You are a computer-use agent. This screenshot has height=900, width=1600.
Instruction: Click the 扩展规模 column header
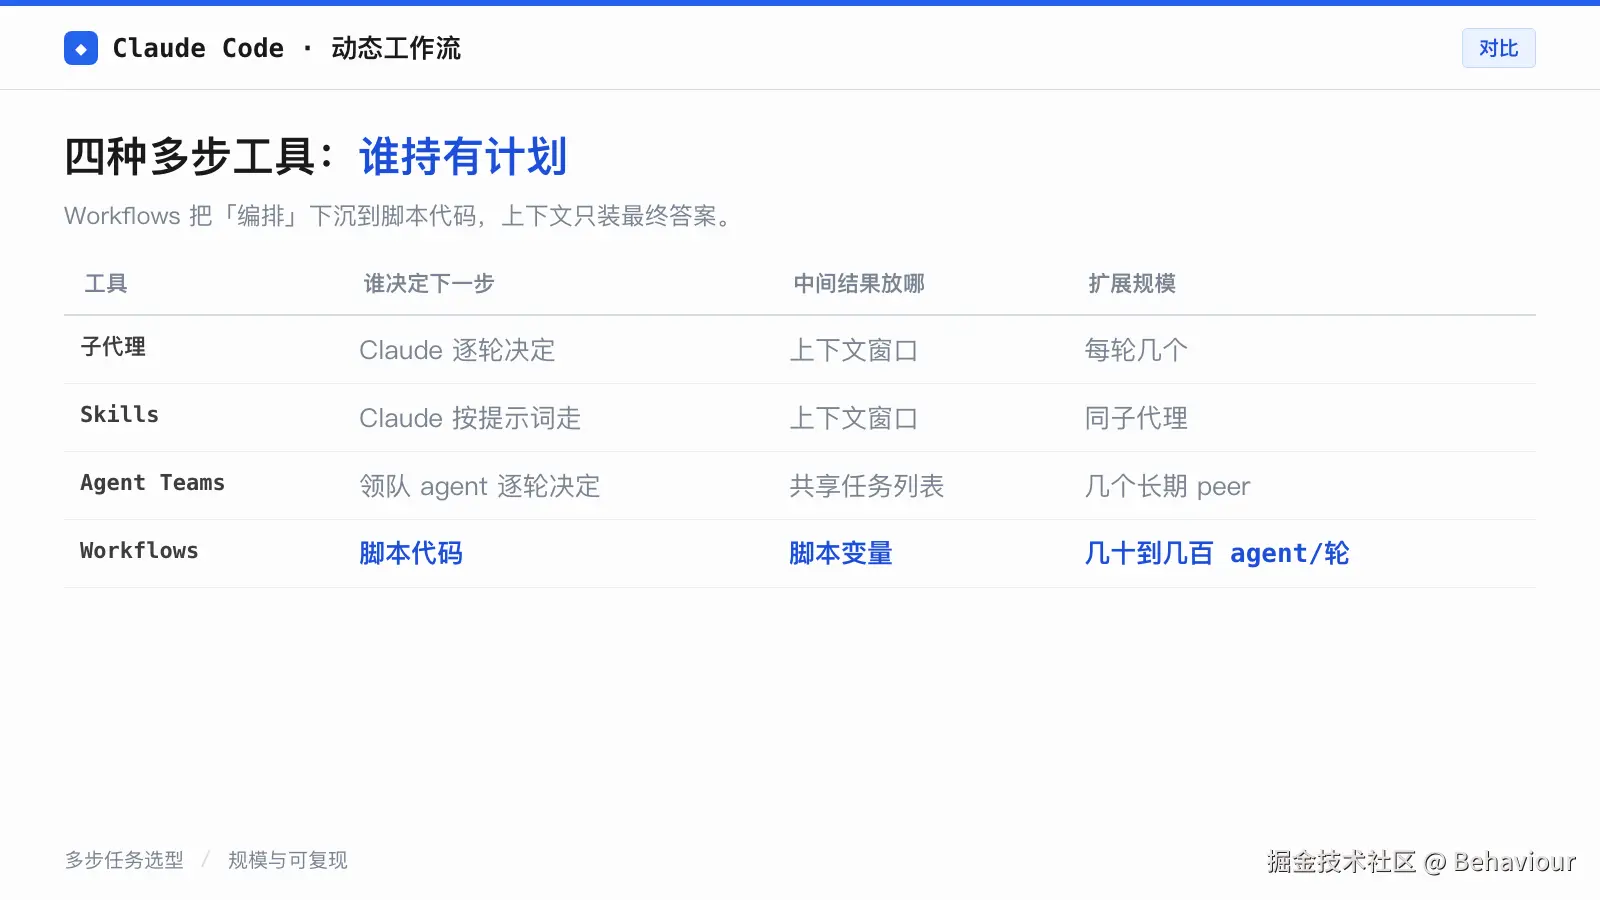1132,284
